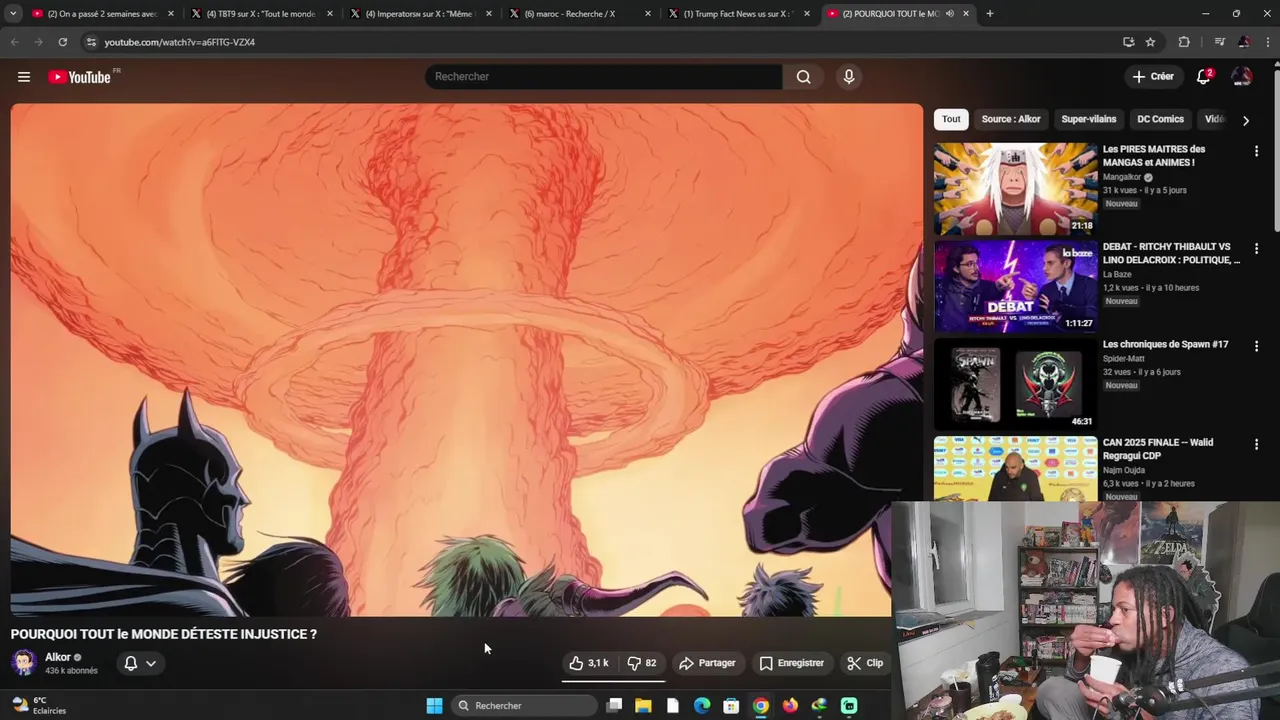Open the Windows Start button
This screenshot has height=720, width=1280.
click(434, 706)
